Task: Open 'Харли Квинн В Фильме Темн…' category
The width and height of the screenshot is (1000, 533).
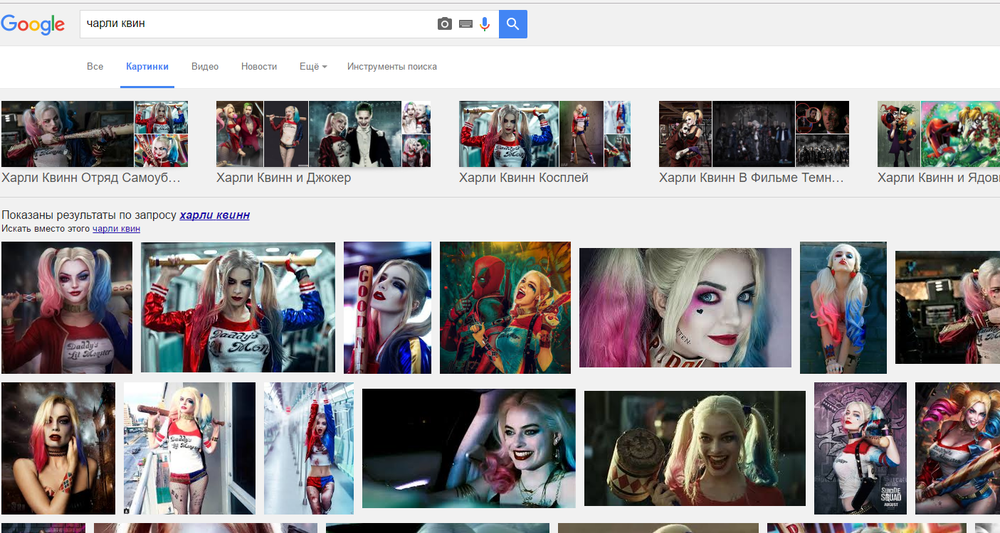Action: coord(754,143)
